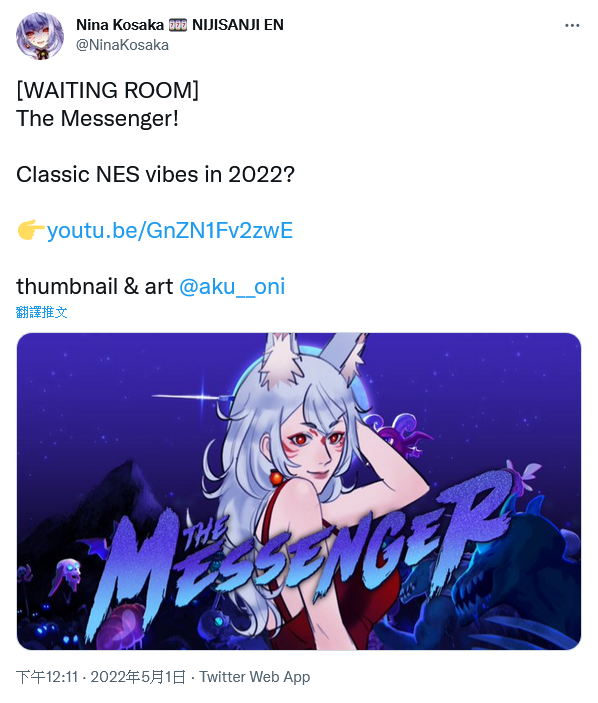598x703 pixels.
Task: Open the tweet's three-dot more options menu
Action: 572,26
